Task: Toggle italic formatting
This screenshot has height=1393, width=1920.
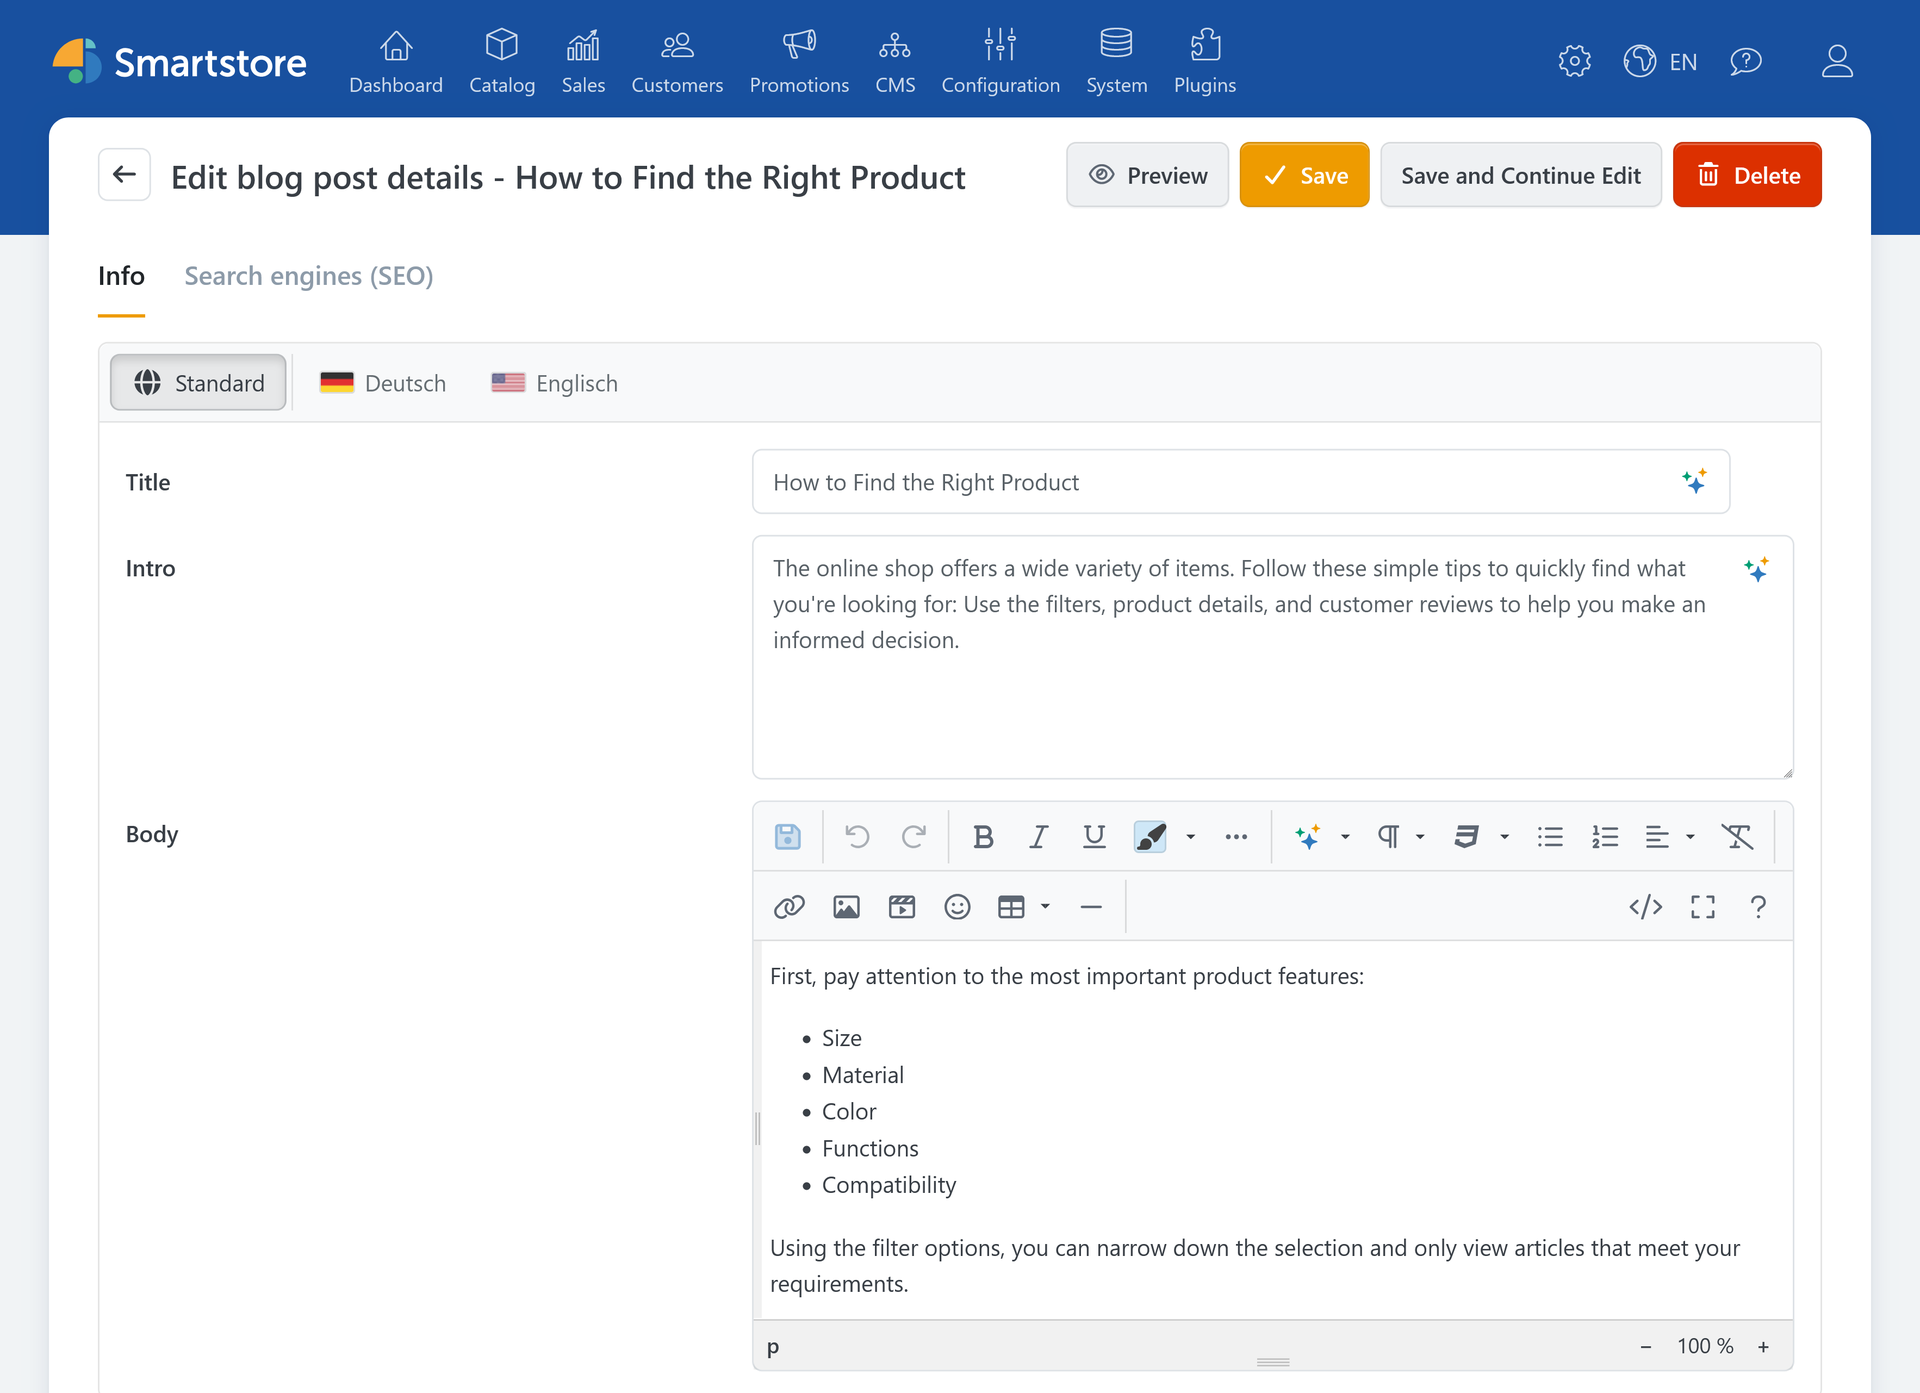Action: 1039,836
